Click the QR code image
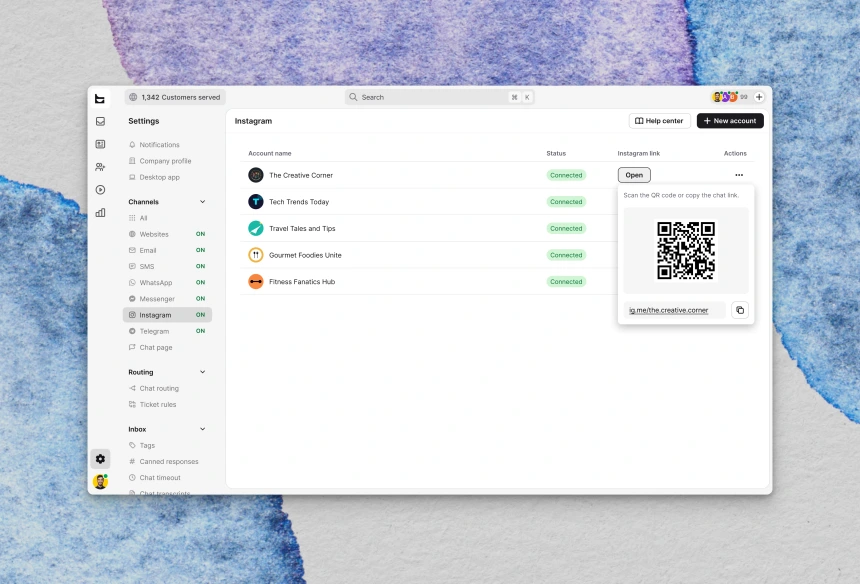 [686, 251]
